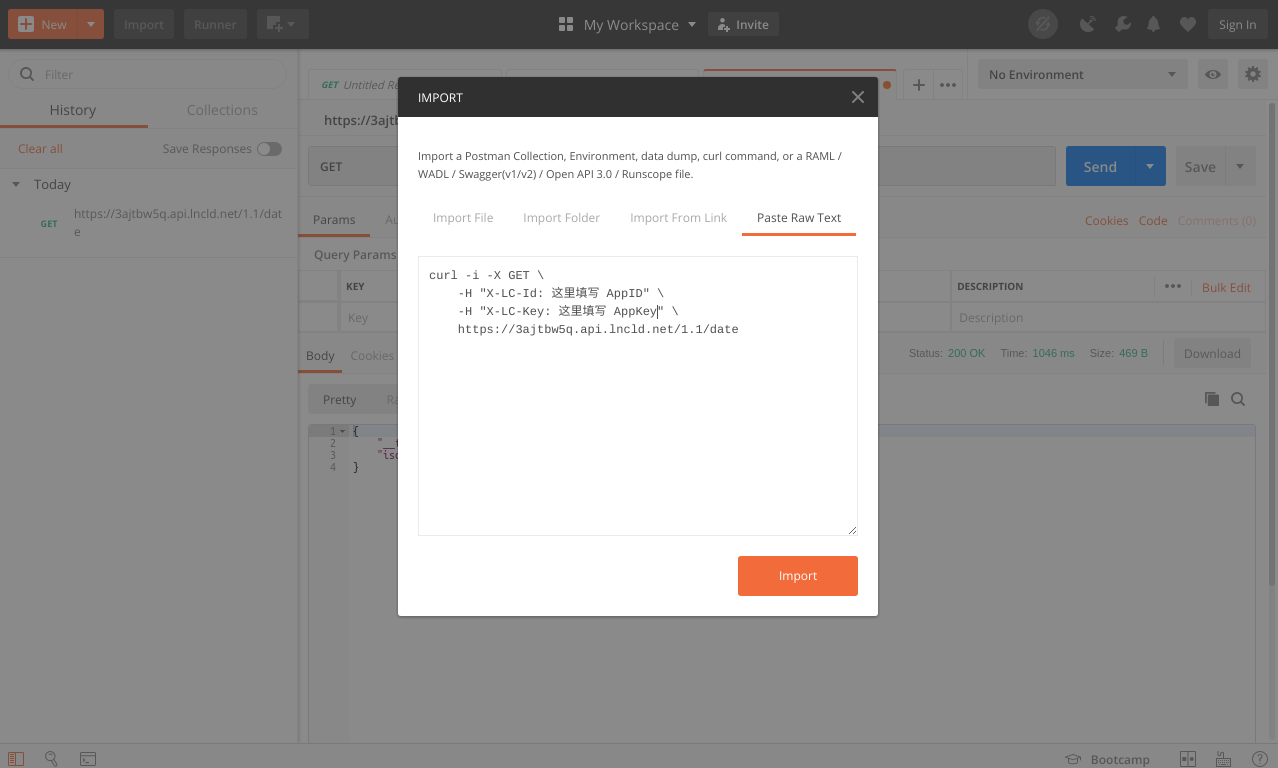Toggle sidebar icon in status bar
Screen dimensions: 1278x768
point(16,759)
